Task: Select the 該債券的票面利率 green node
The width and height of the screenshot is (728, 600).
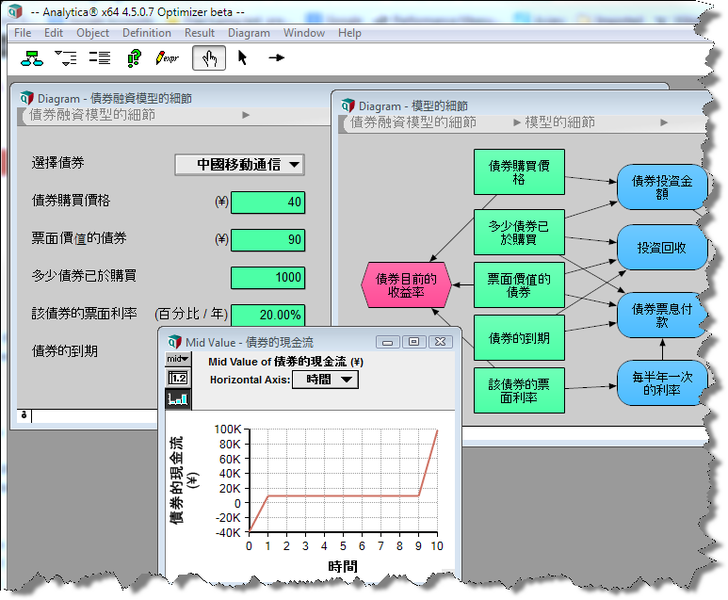Action: pos(519,391)
